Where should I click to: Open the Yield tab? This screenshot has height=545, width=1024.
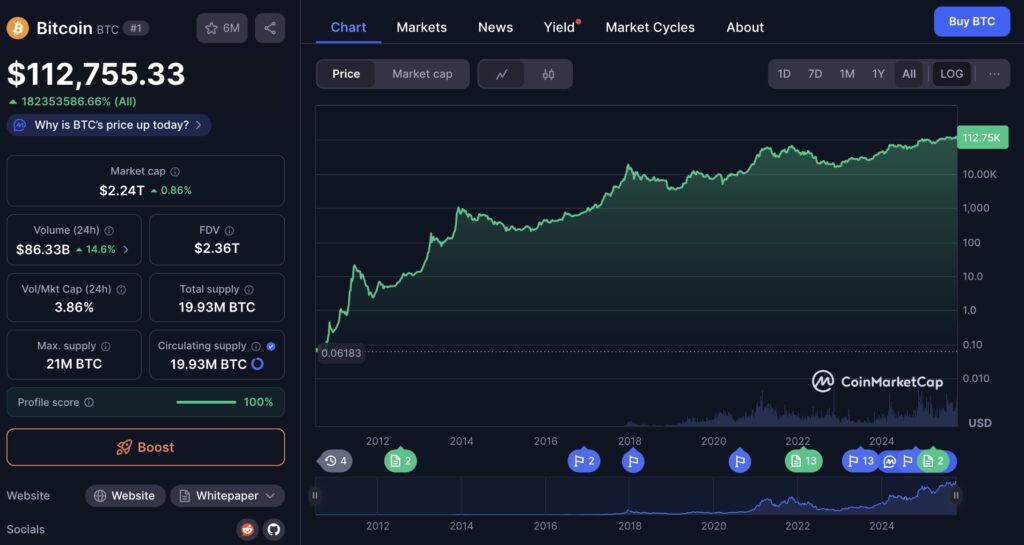coord(560,27)
